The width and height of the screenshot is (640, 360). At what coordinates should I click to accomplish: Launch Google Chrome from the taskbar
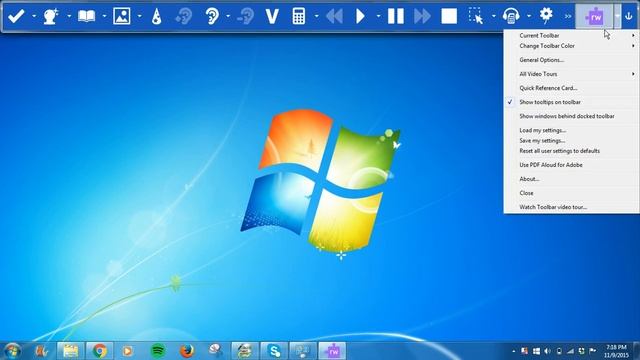click(100, 351)
